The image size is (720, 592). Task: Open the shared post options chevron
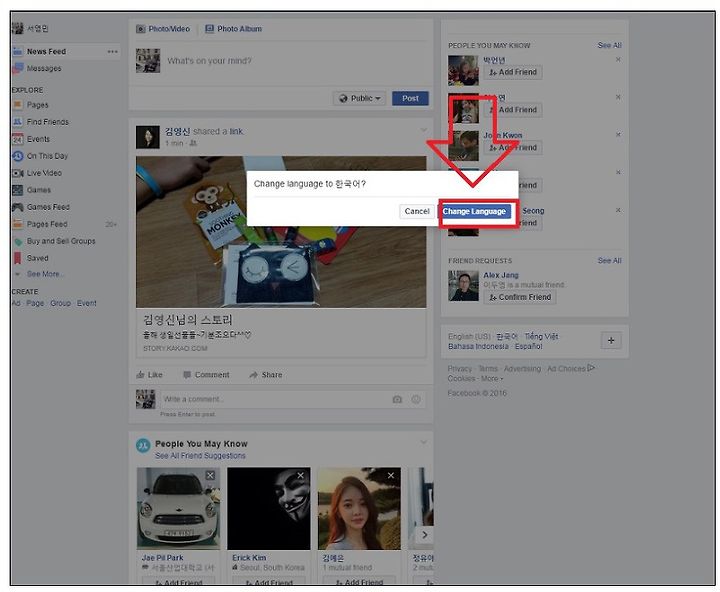click(423, 130)
